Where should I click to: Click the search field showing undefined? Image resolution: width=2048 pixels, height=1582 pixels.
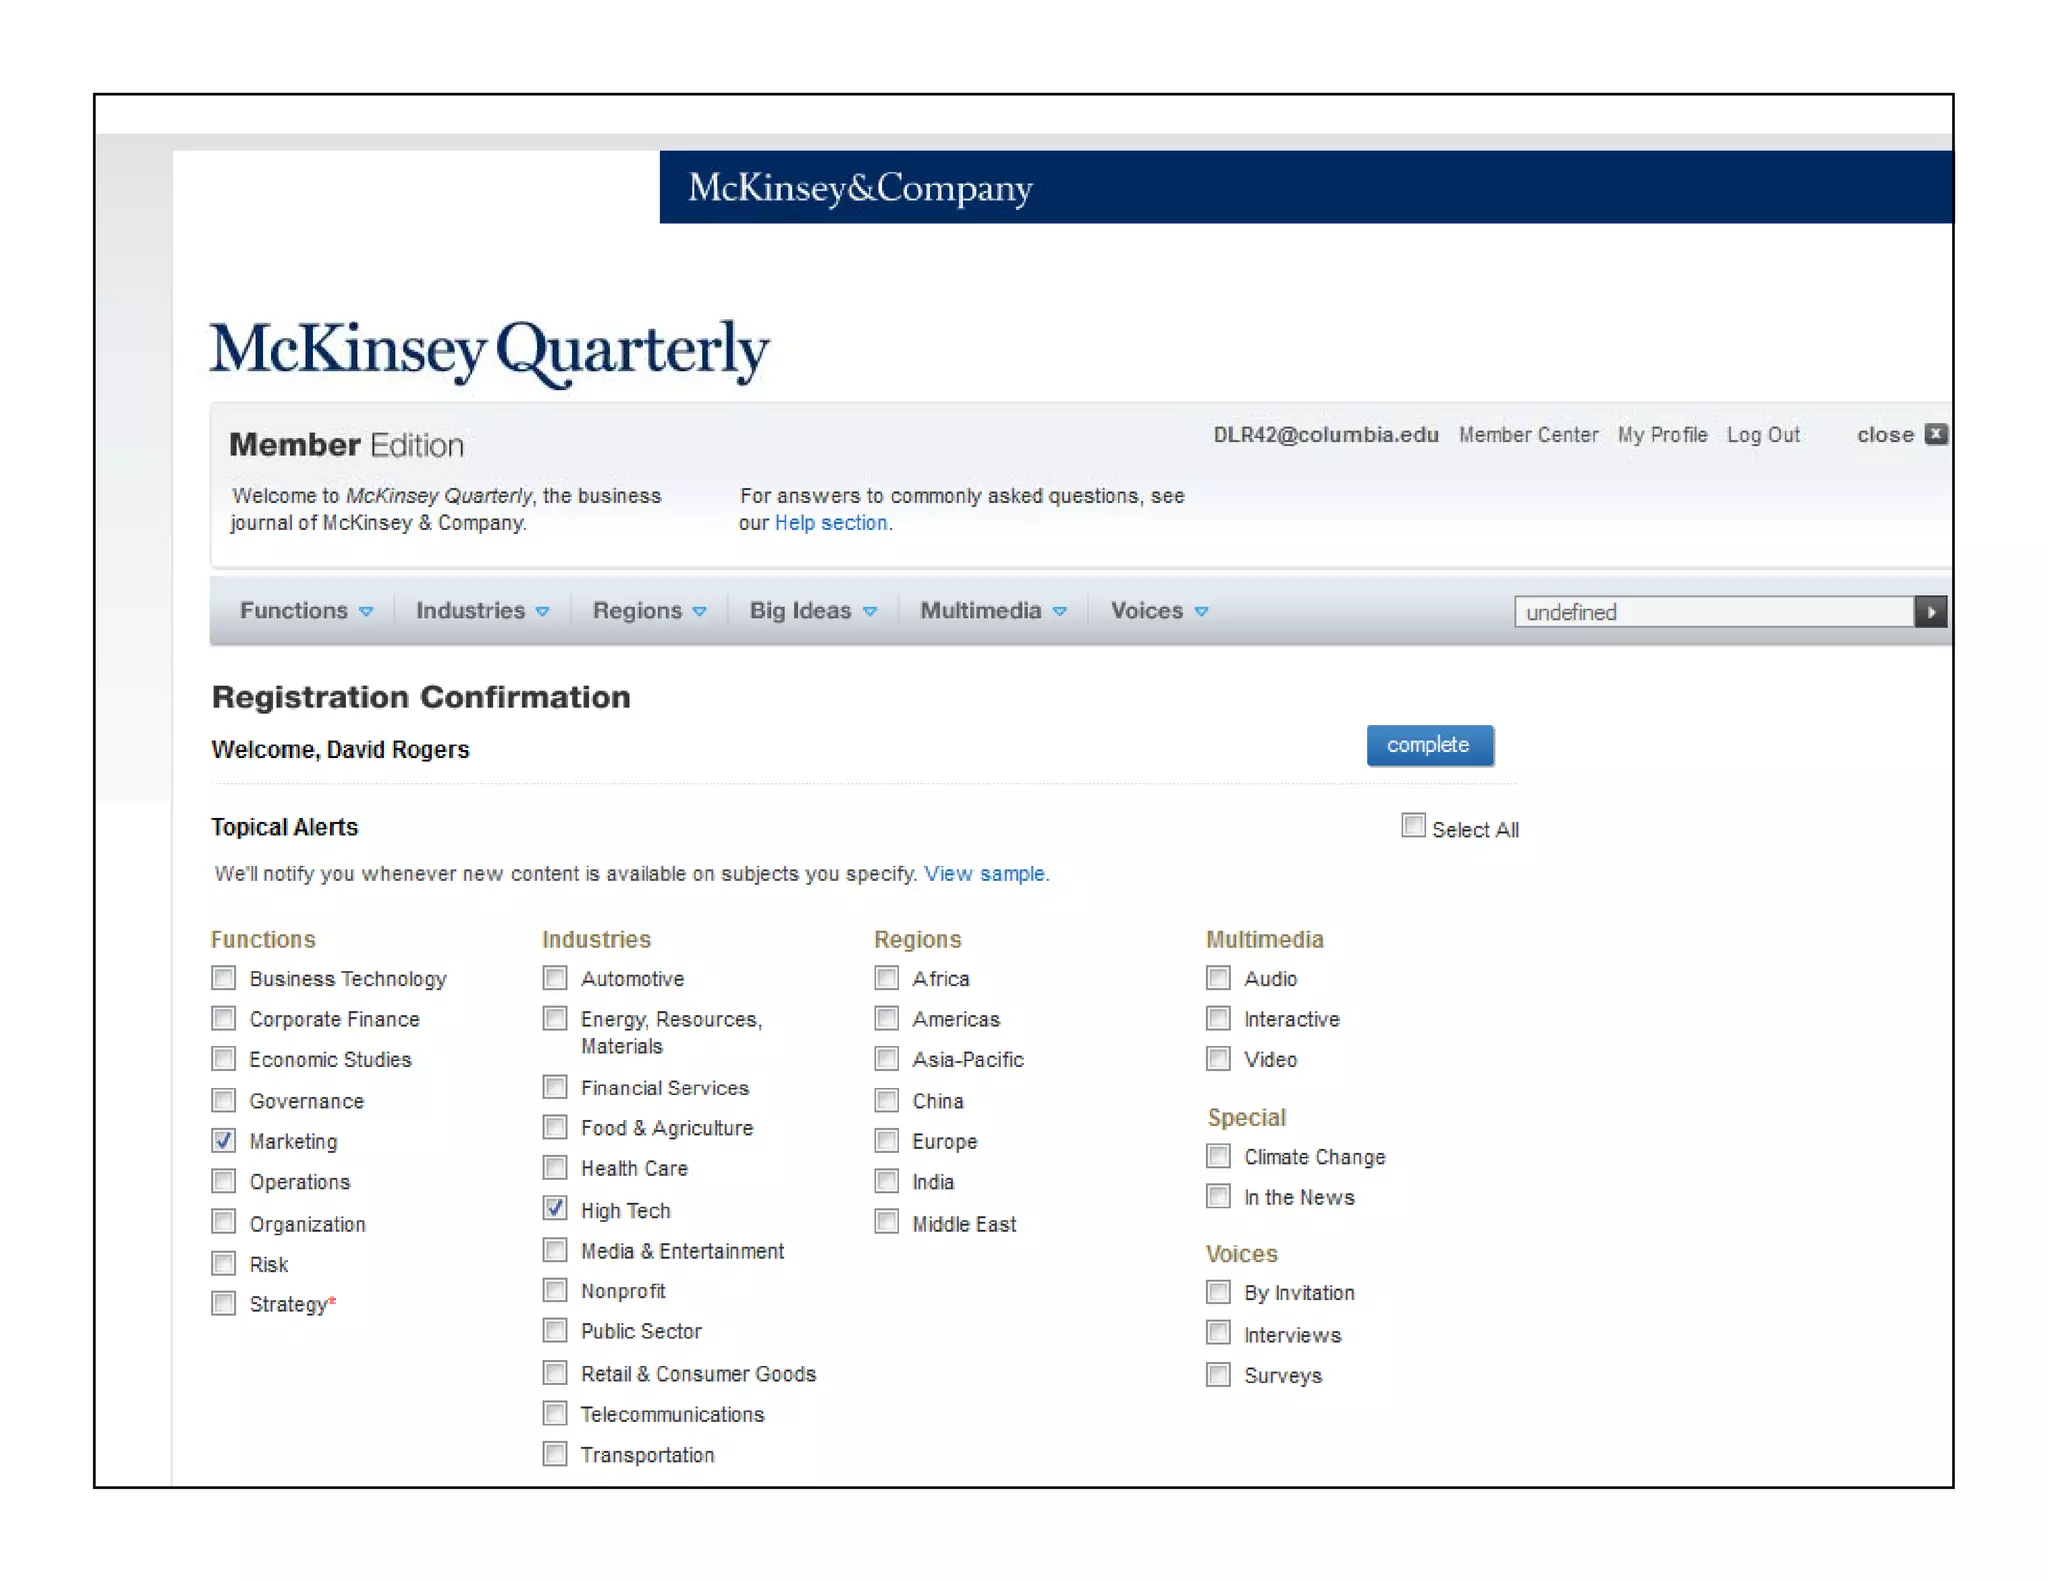click(x=1712, y=612)
